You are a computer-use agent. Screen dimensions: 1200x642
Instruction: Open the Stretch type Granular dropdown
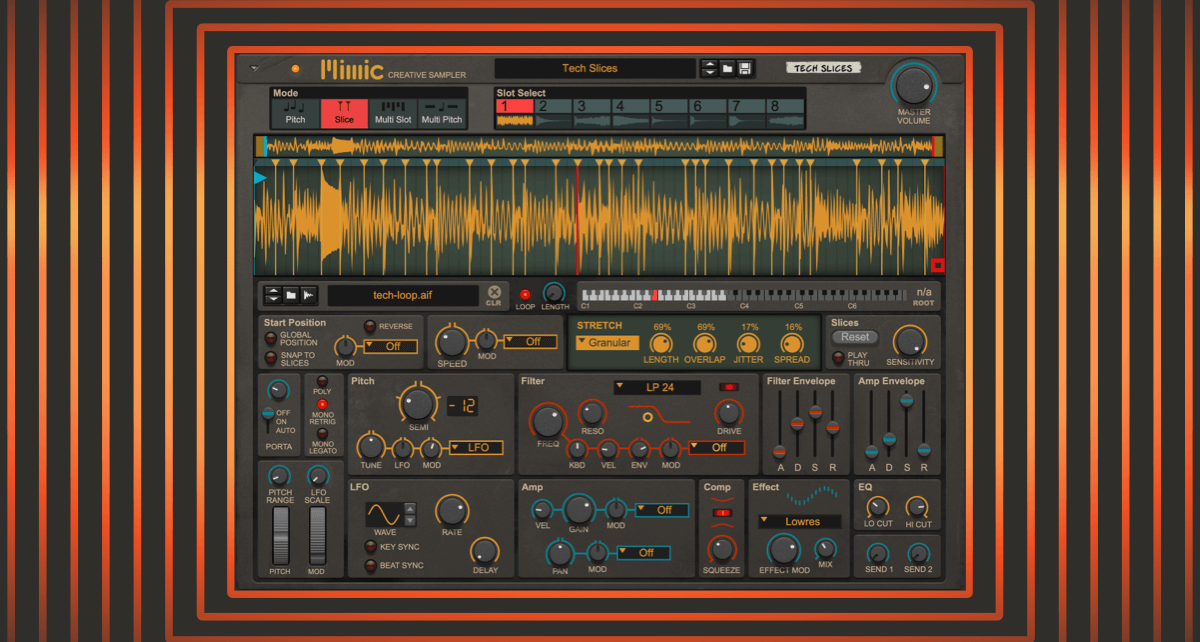click(608, 342)
